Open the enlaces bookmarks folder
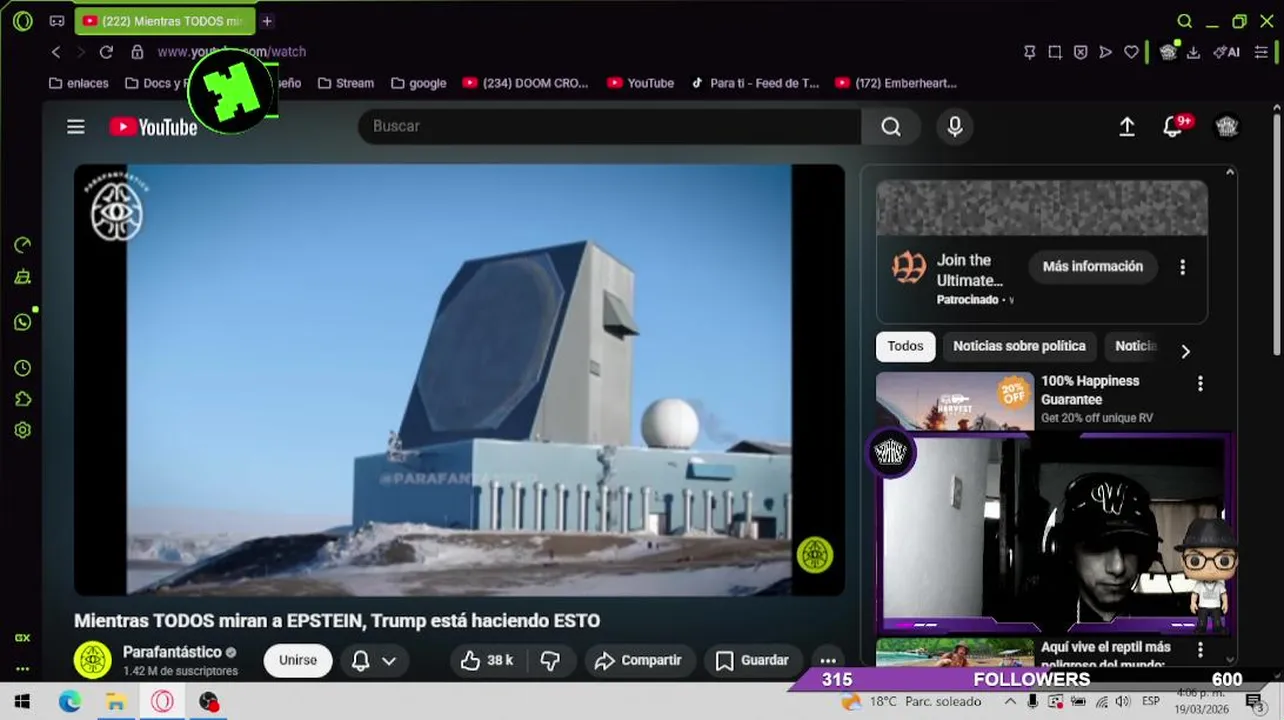The height and width of the screenshot is (720, 1284). (78, 83)
